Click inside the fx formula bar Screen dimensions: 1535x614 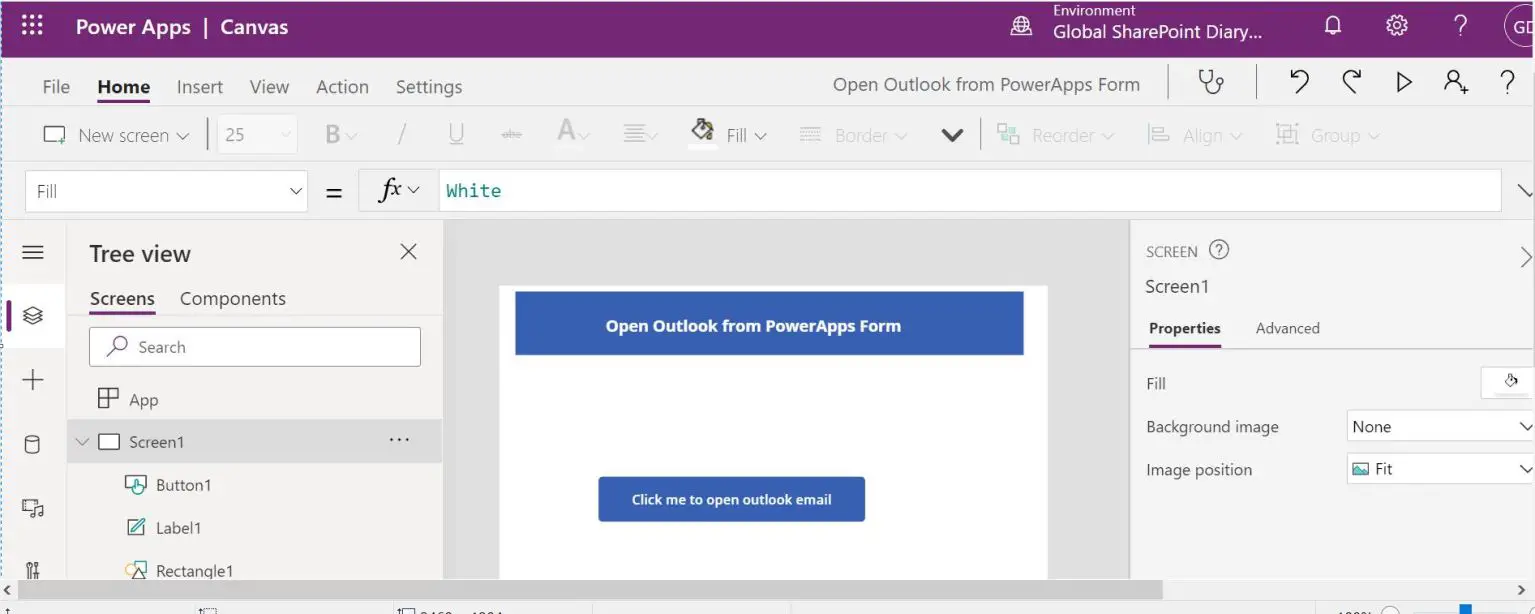coord(700,190)
